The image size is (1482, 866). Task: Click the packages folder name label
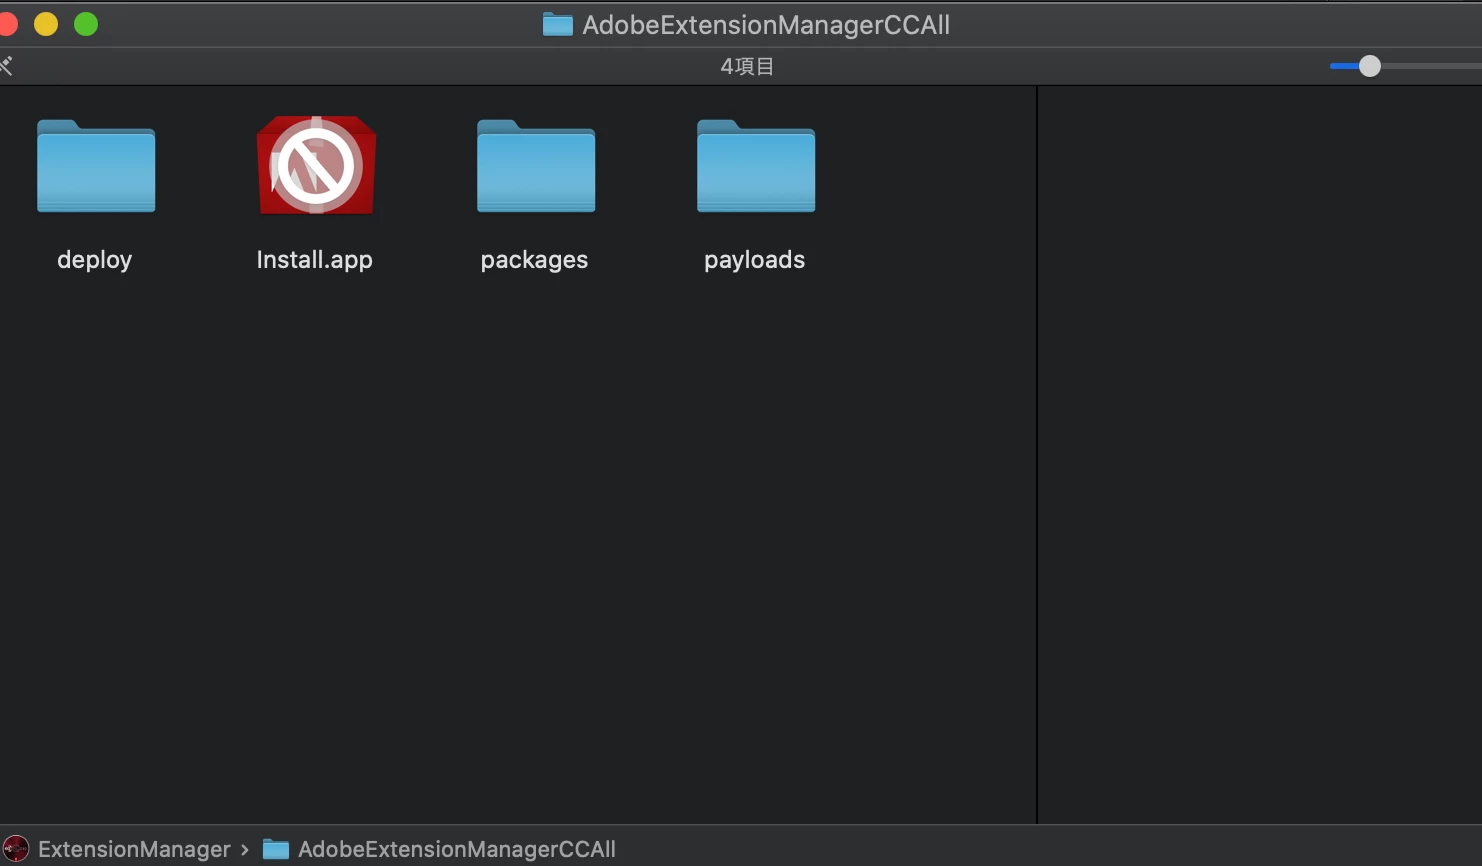(x=534, y=260)
